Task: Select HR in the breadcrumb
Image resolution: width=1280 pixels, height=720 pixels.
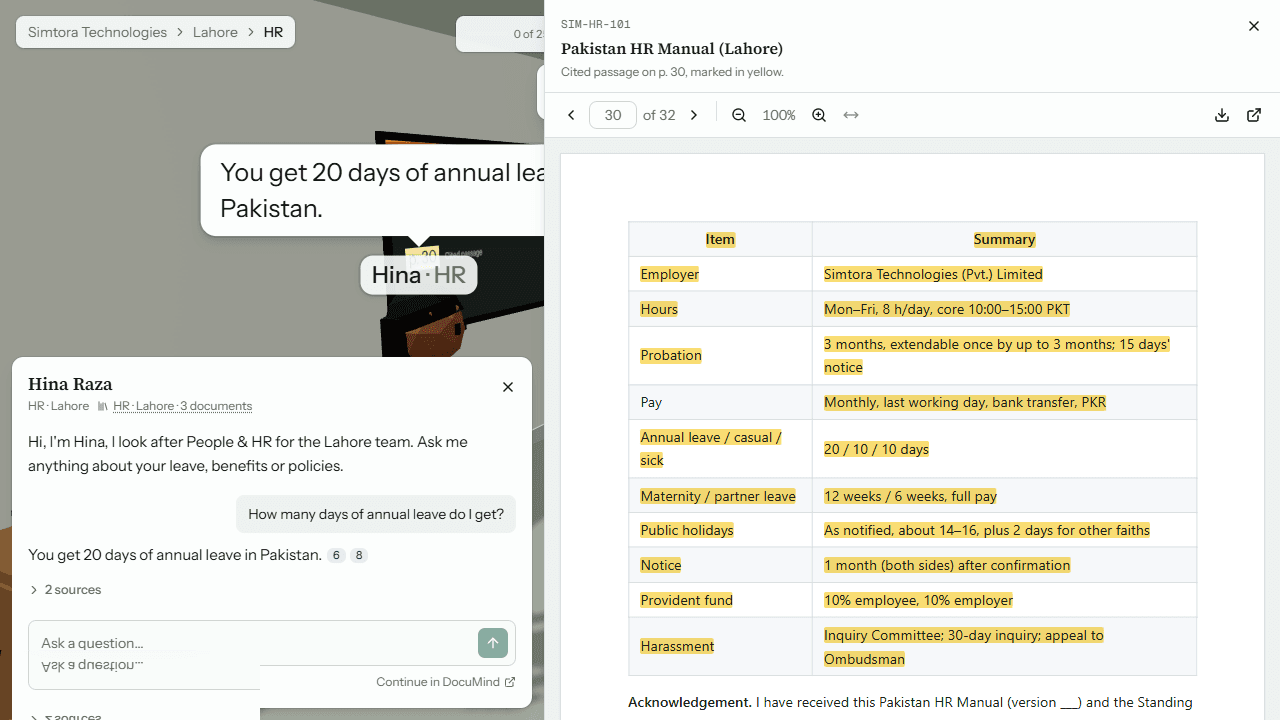Action: (273, 32)
